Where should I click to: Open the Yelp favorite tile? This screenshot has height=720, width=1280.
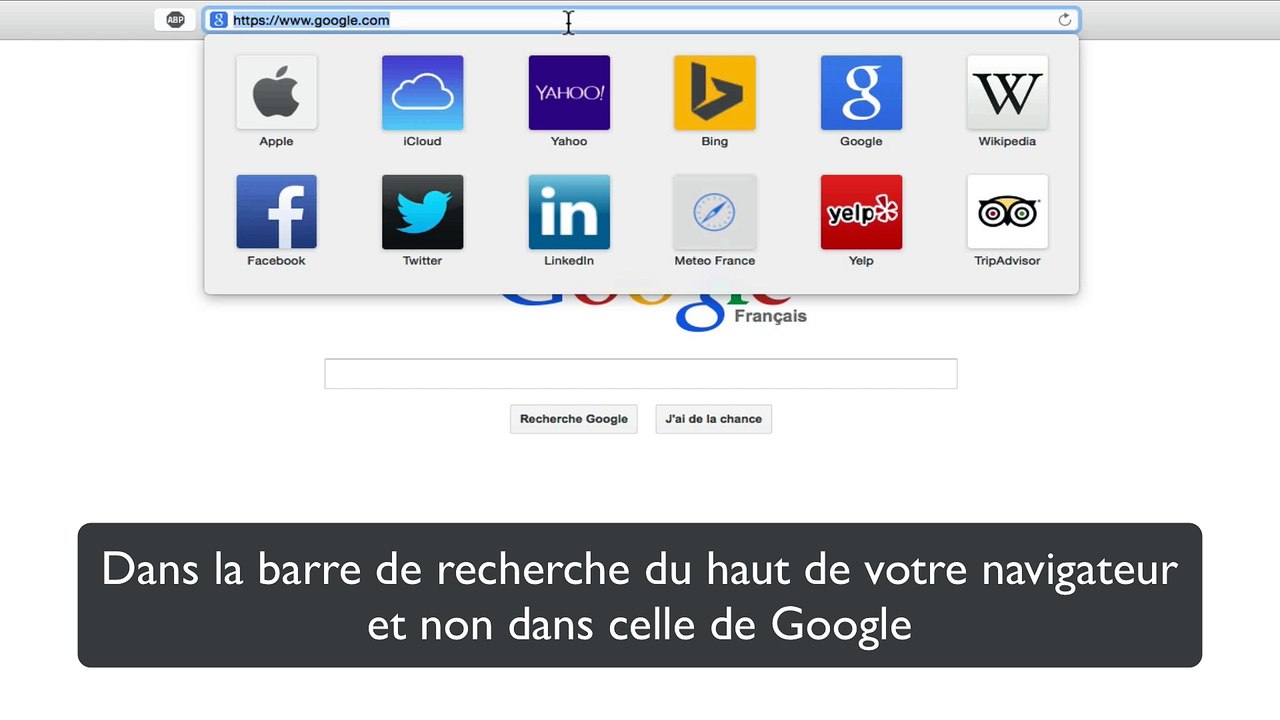click(861, 212)
